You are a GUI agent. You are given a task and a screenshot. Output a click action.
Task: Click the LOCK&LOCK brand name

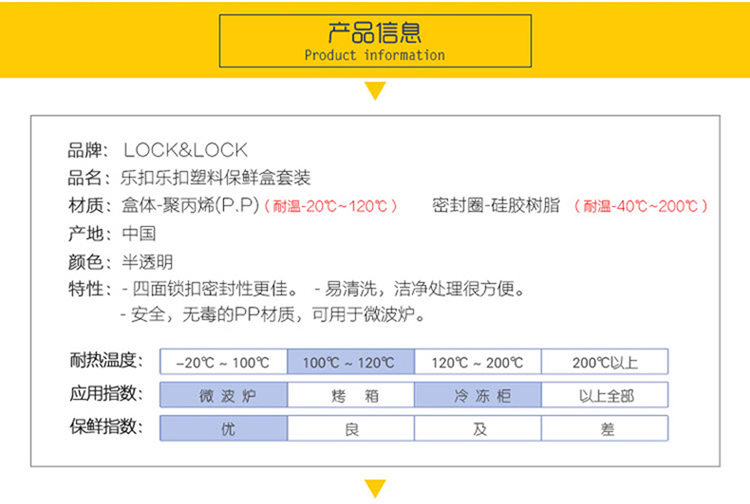click(186, 150)
